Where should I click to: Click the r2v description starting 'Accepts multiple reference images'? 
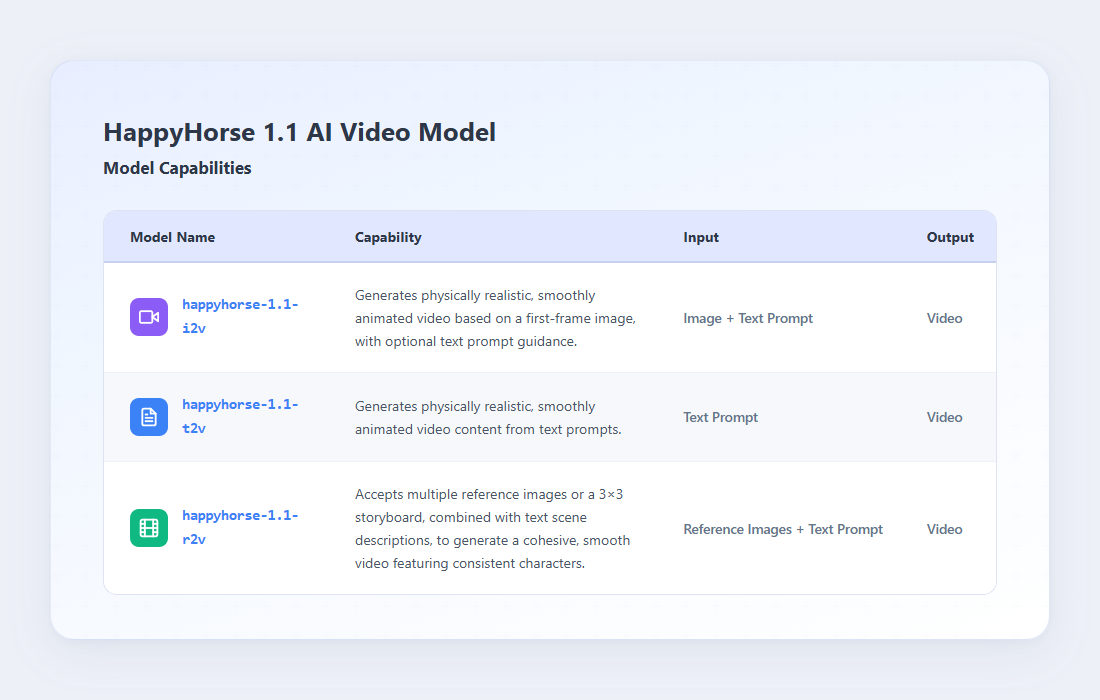(492, 529)
